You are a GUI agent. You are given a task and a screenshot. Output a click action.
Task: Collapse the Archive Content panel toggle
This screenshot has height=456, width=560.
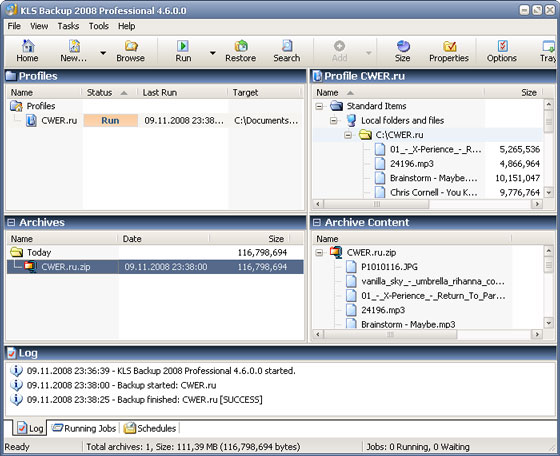(316, 222)
